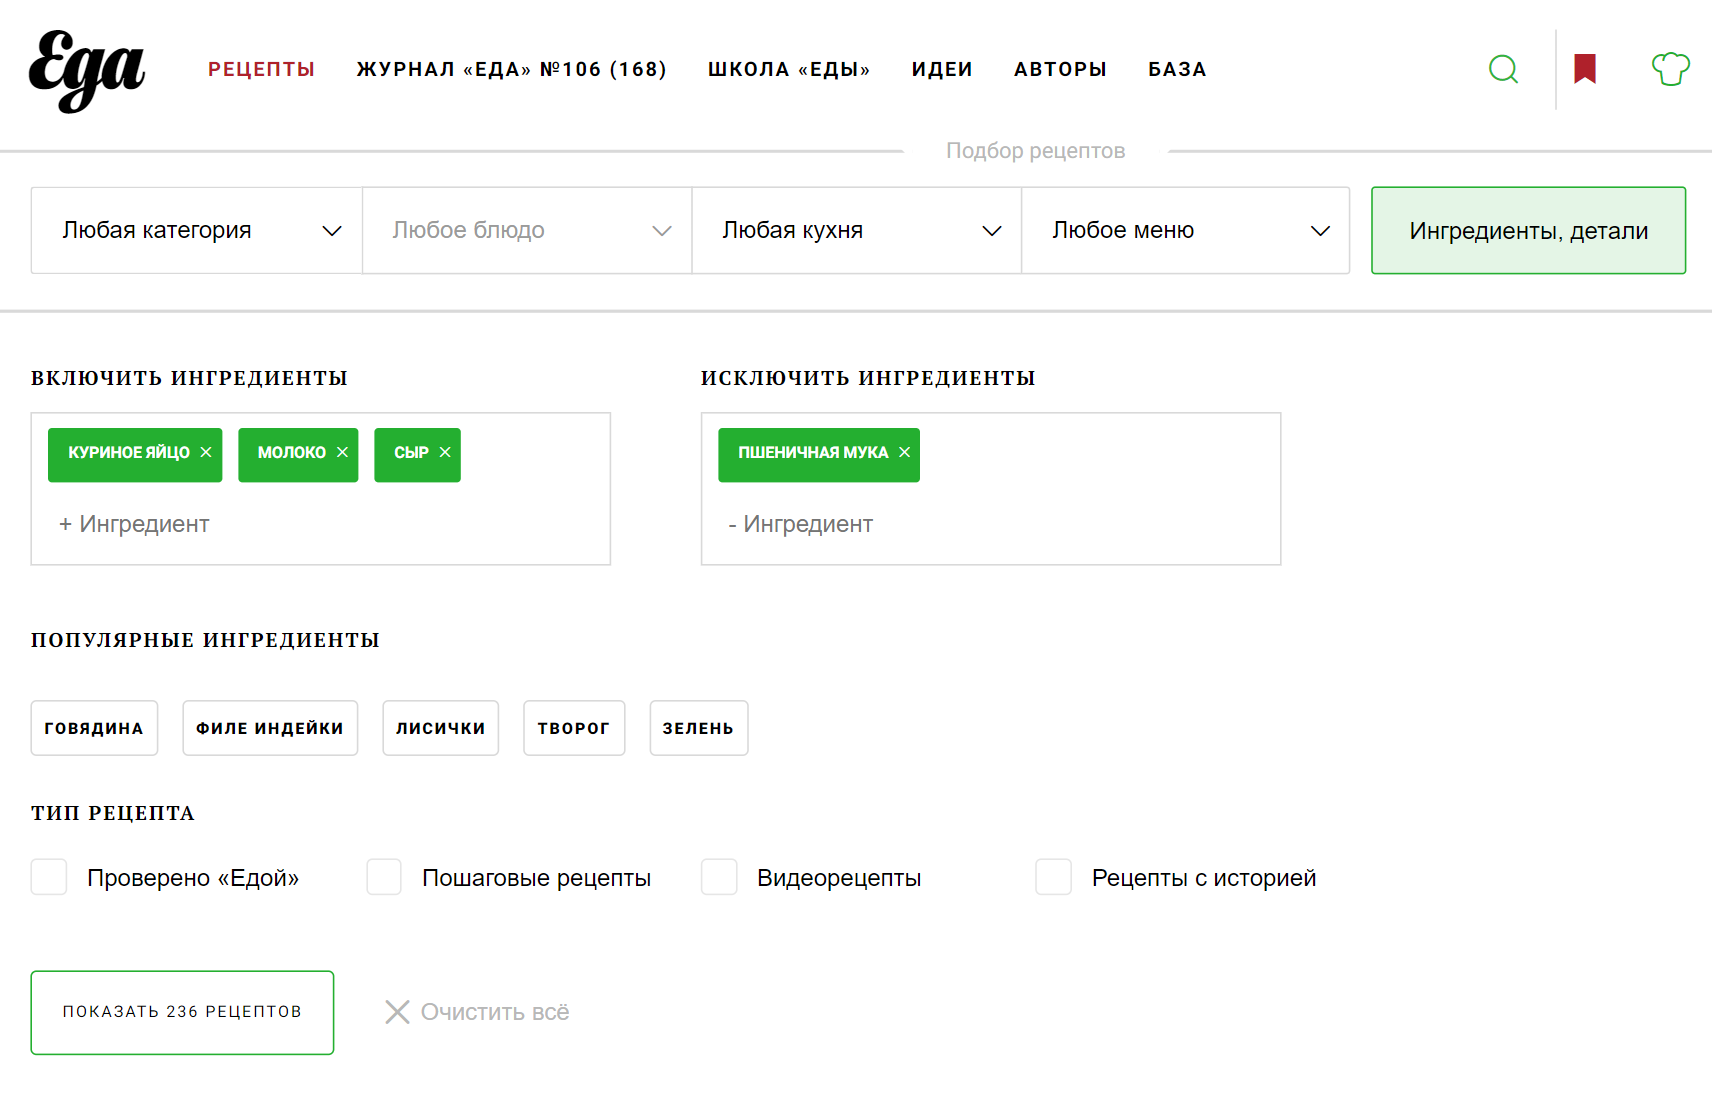
Task: Open the Рецепты menu item
Action: [x=261, y=69]
